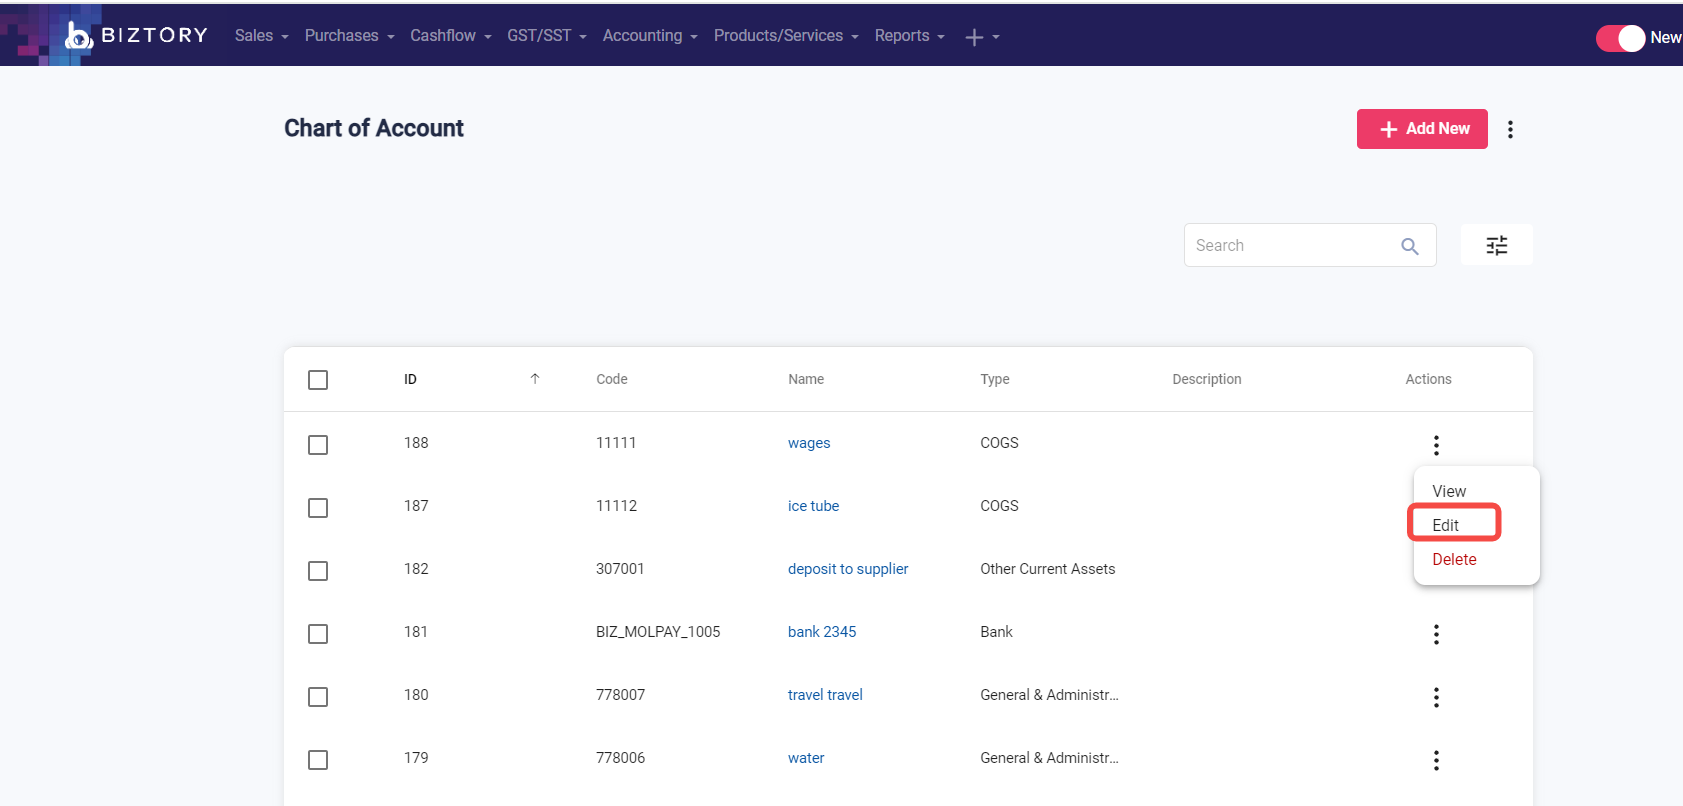Tick the select-all checkbox in header
Viewport: 1683px width, 806px height.
coord(318,380)
